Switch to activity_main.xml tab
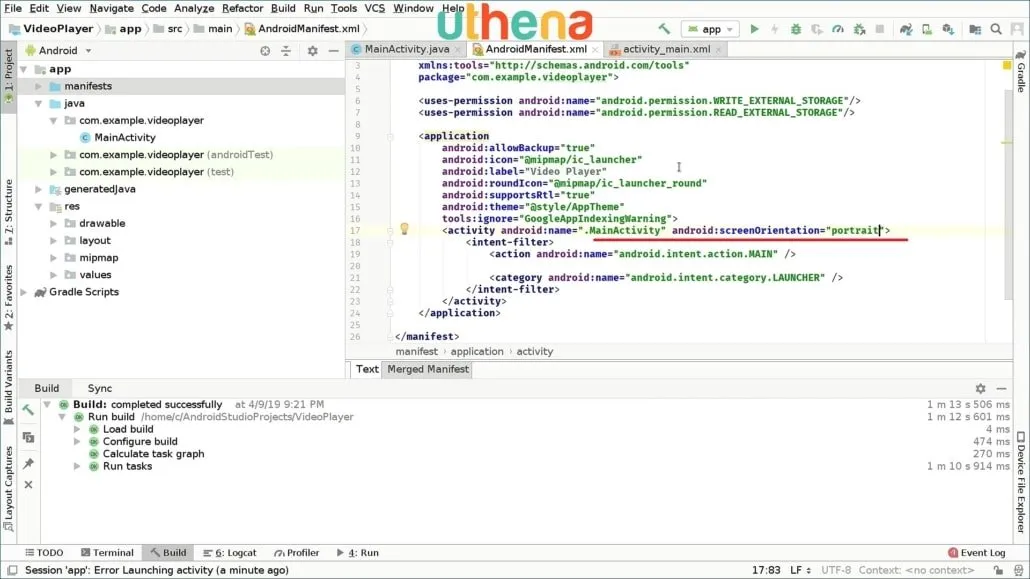 (x=666, y=49)
